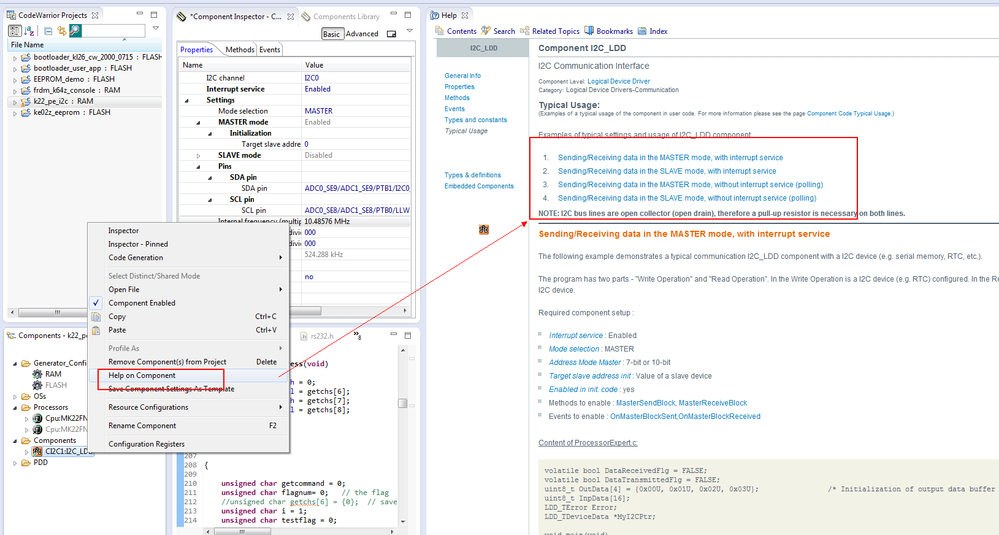Select Configuration Registers menu entry
The image size is (999, 535).
tap(188, 445)
